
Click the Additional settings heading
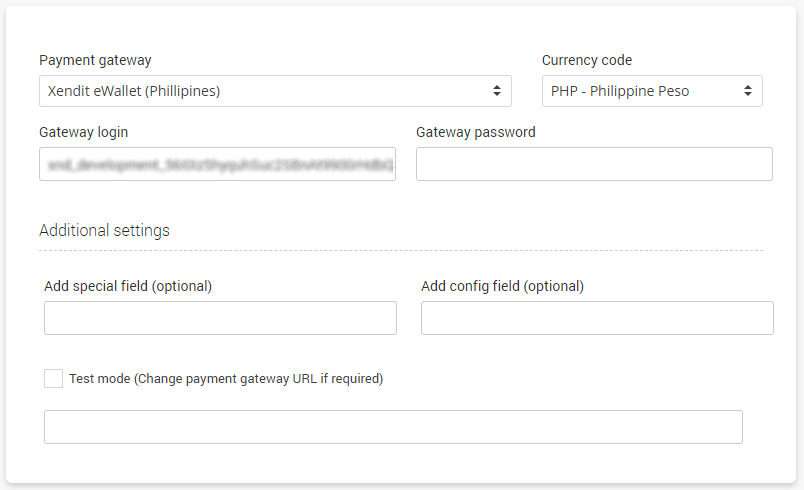click(x=104, y=230)
